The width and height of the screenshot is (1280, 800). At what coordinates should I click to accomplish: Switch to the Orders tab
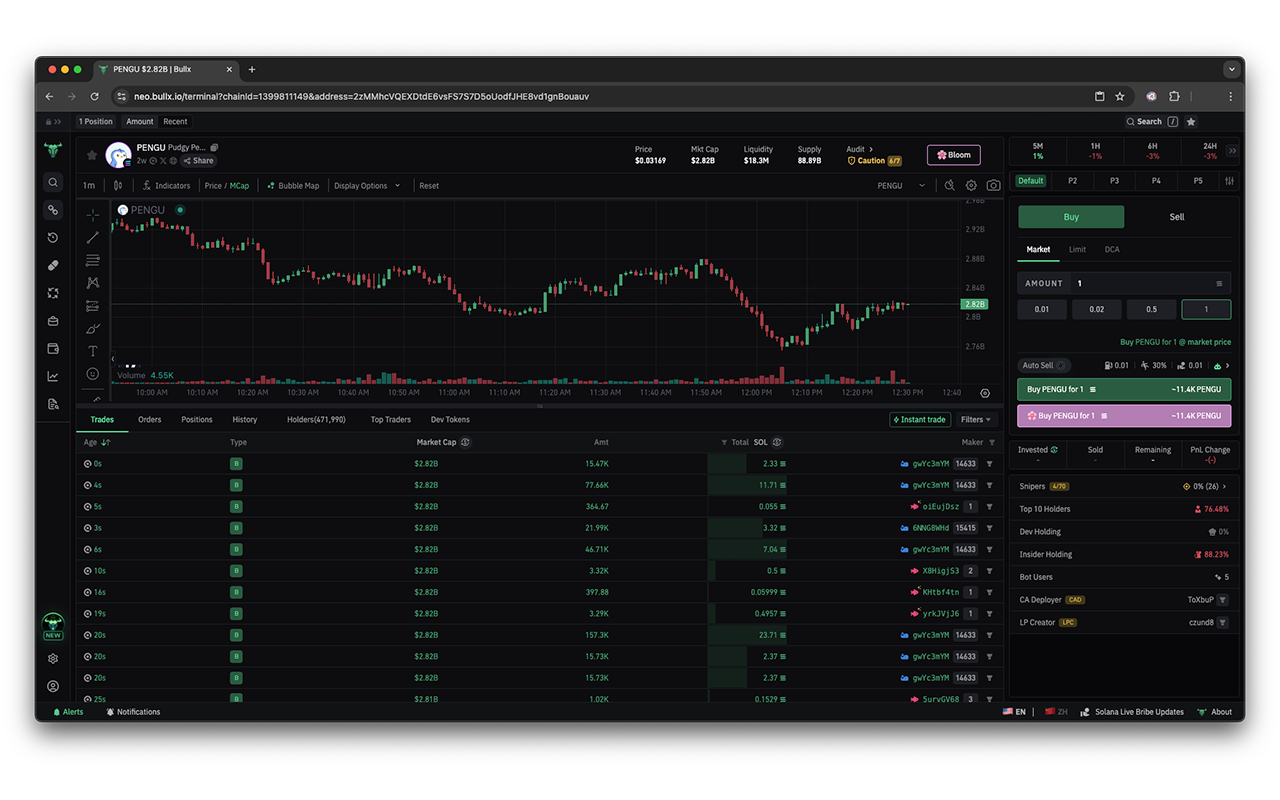(150, 420)
